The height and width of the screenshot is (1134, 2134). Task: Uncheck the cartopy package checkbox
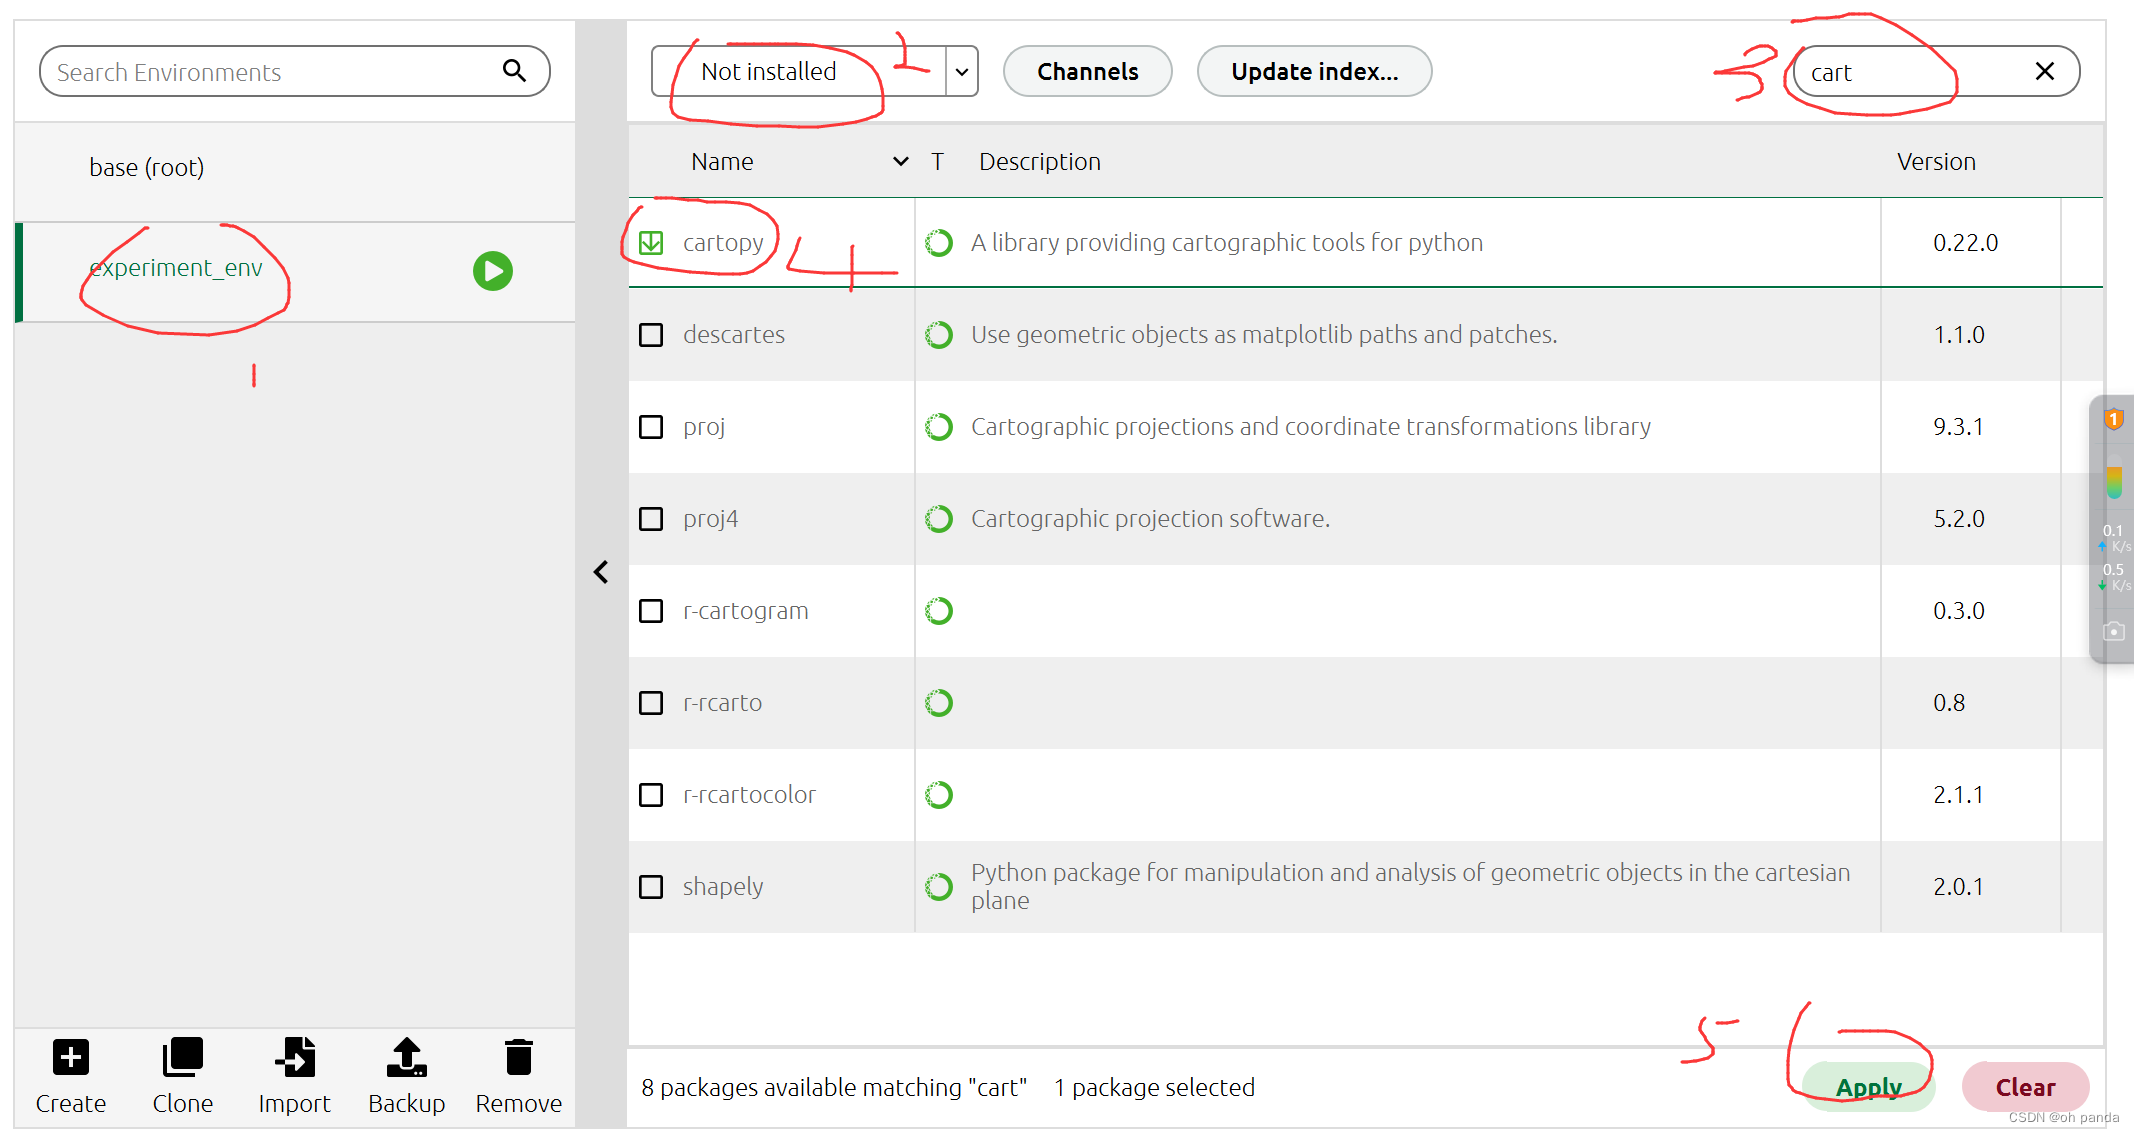[651, 243]
